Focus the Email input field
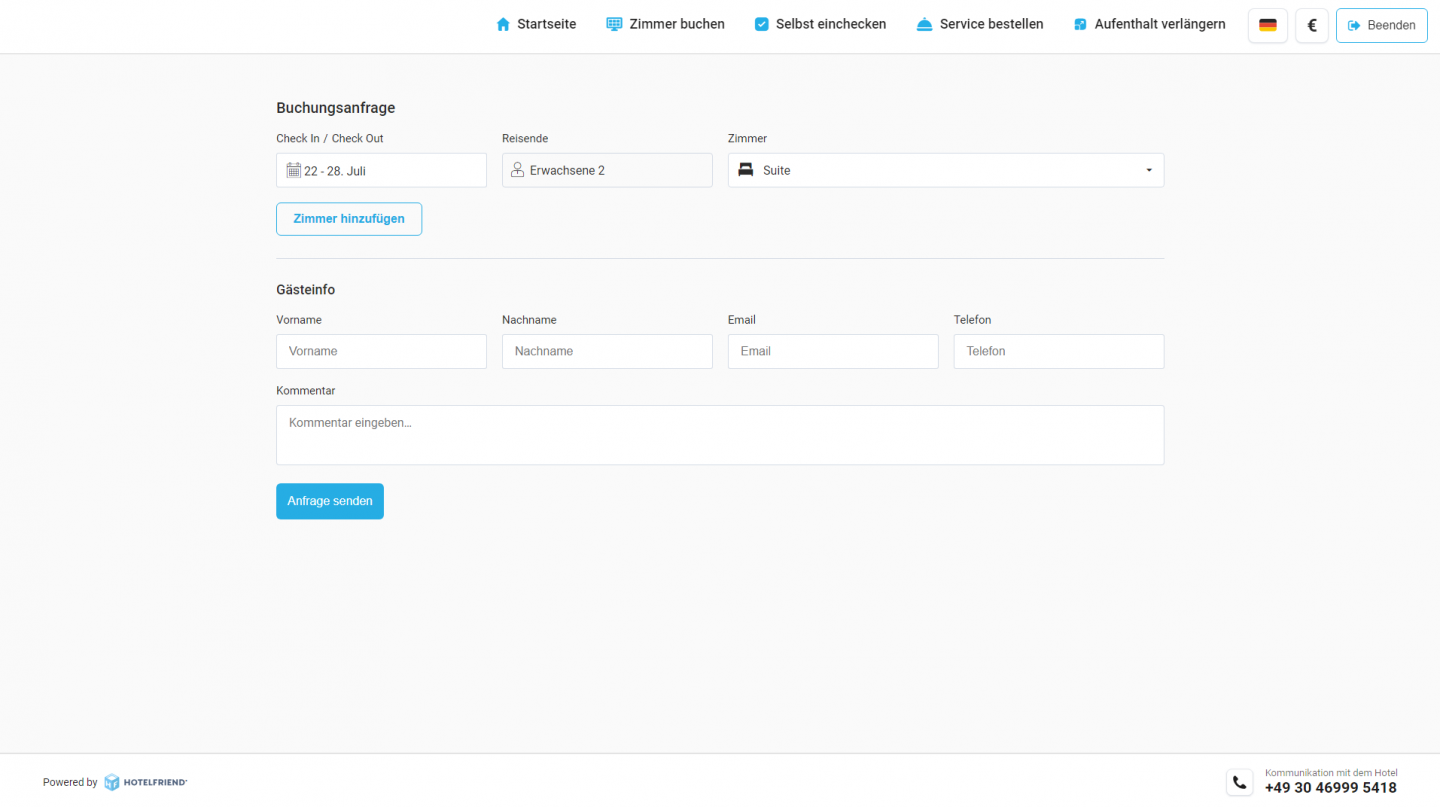This screenshot has height=807, width=1440. pyautogui.click(x=833, y=351)
